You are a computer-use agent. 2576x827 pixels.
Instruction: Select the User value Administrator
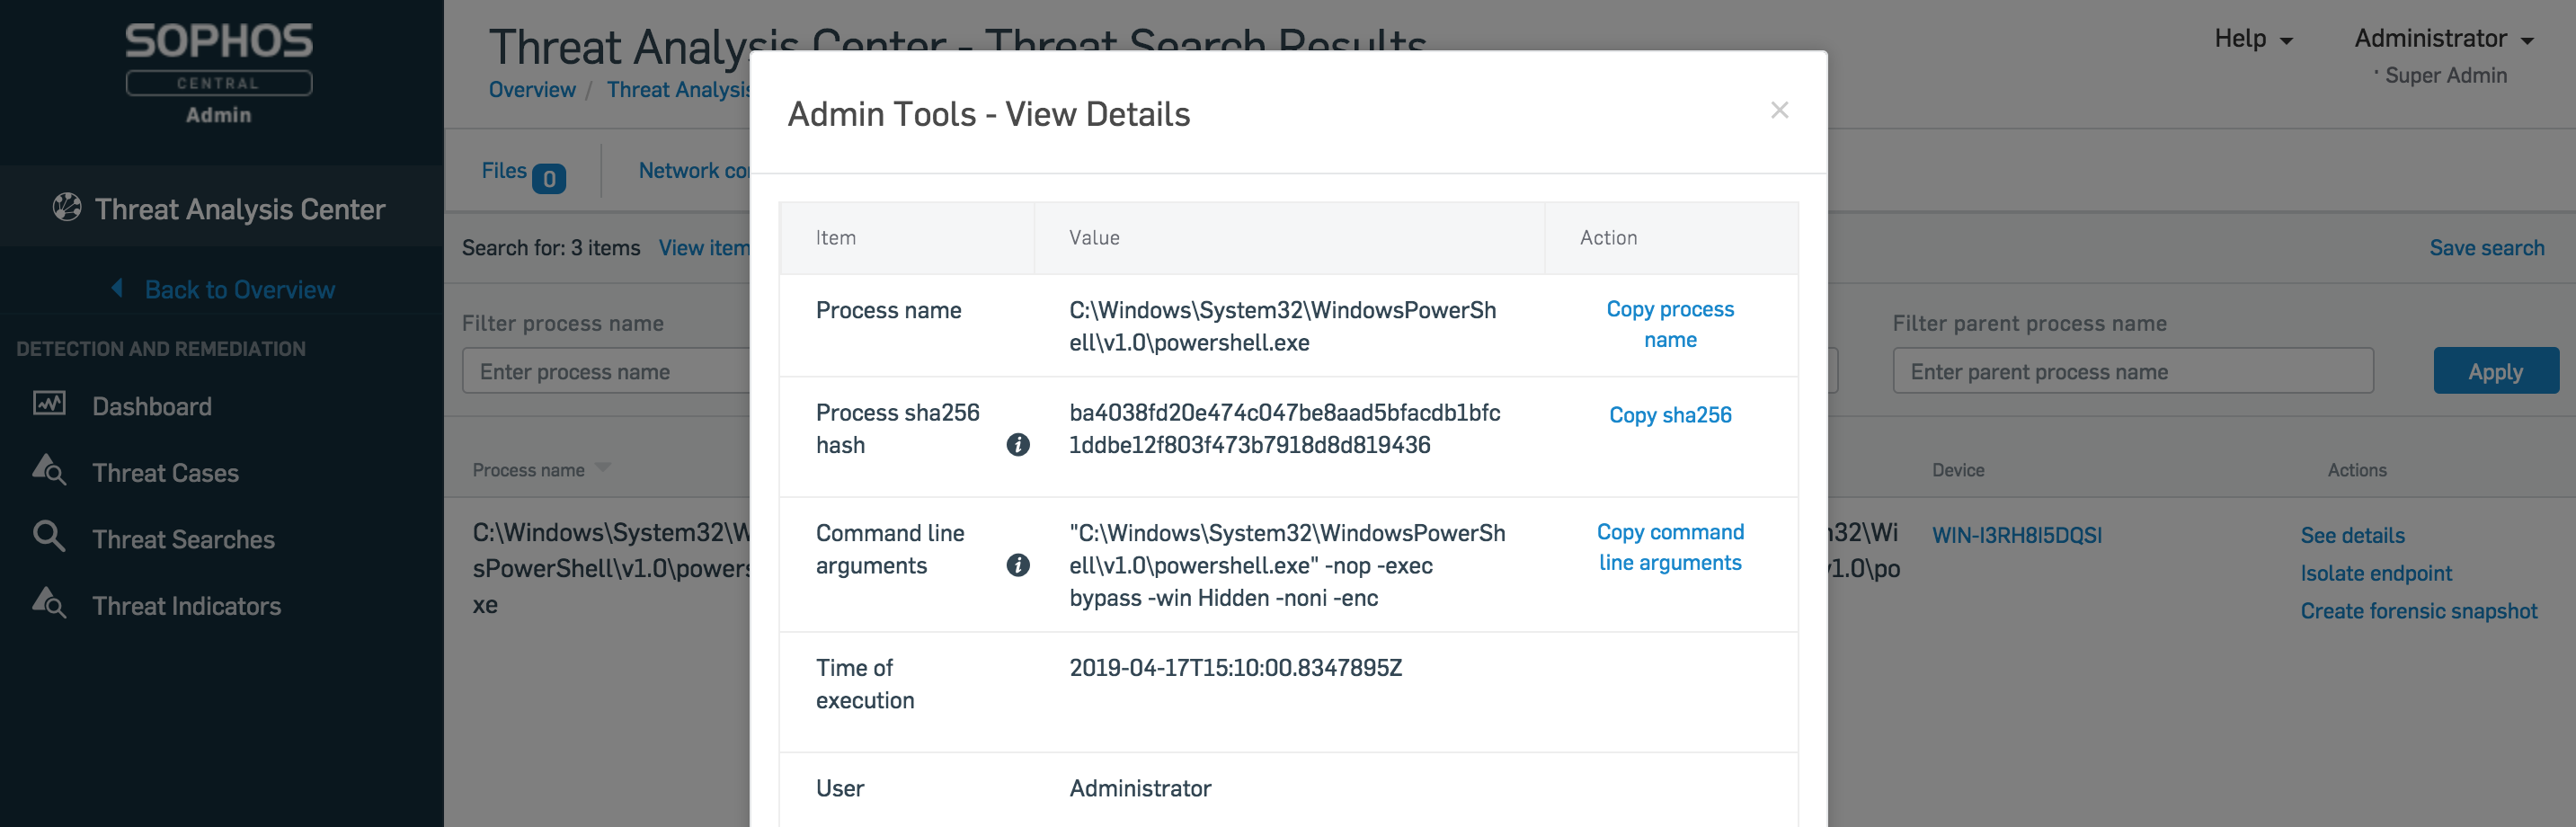(x=1140, y=789)
